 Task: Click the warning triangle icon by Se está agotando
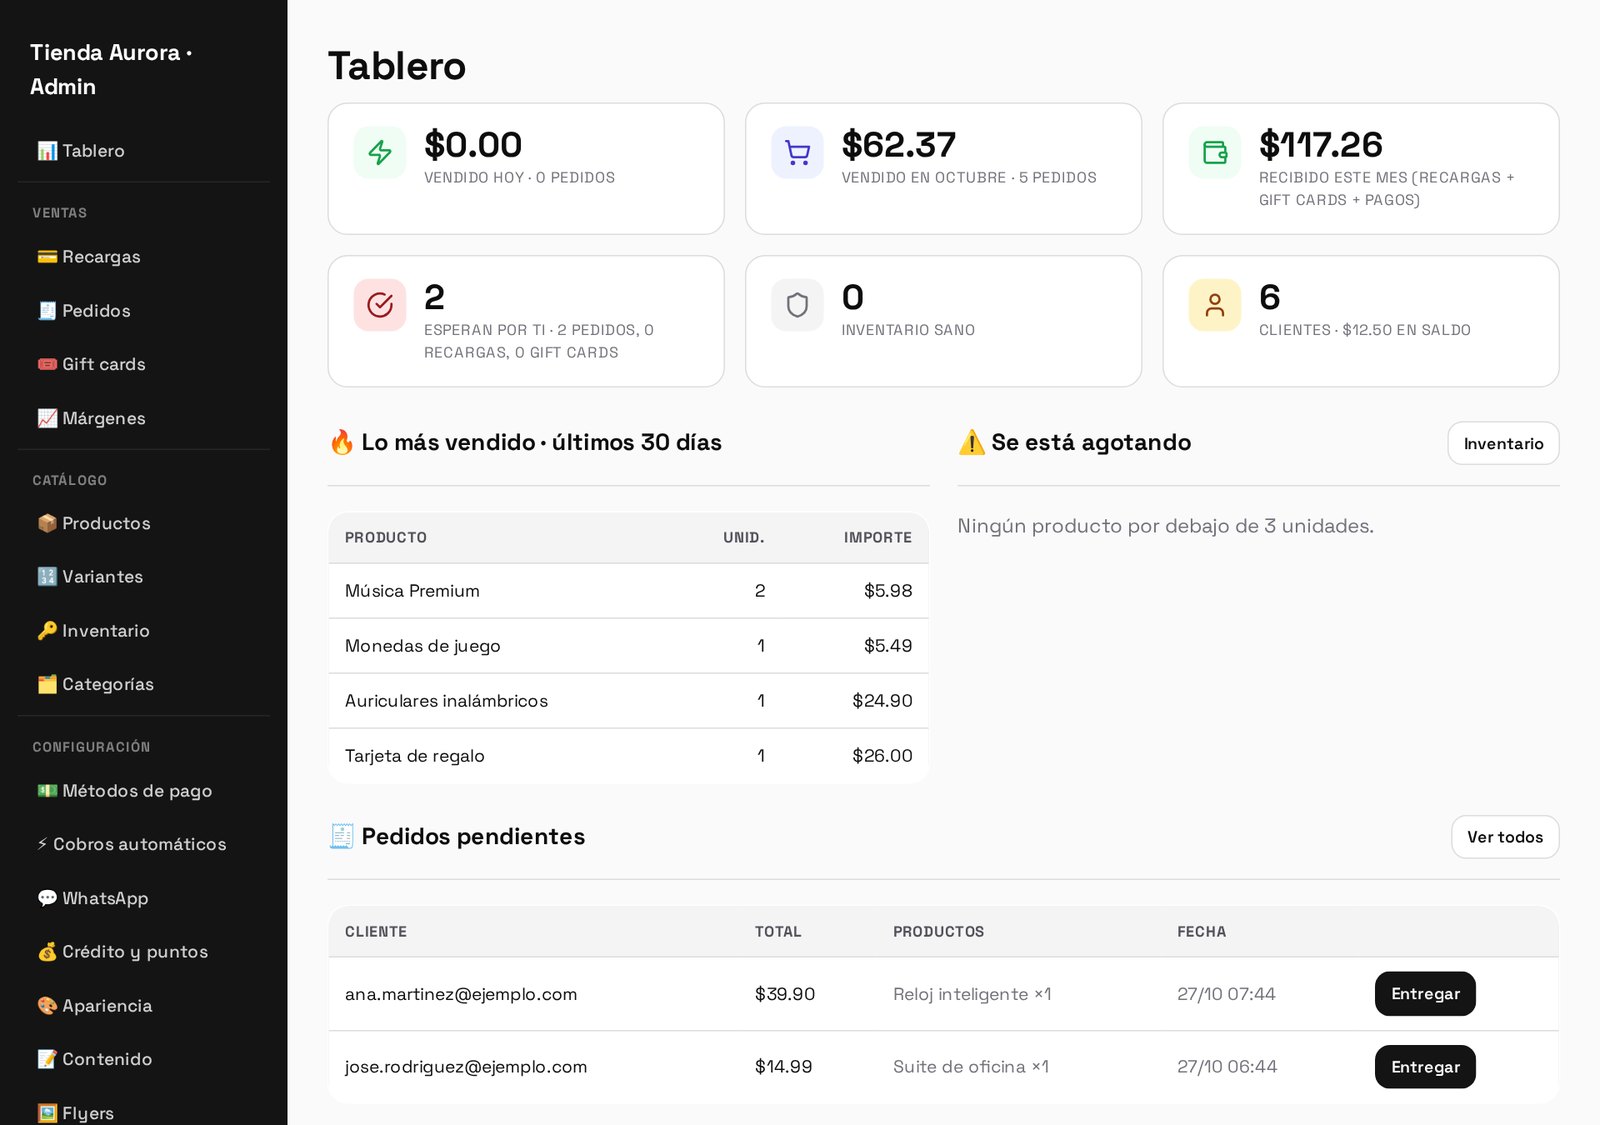[x=971, y=442]
